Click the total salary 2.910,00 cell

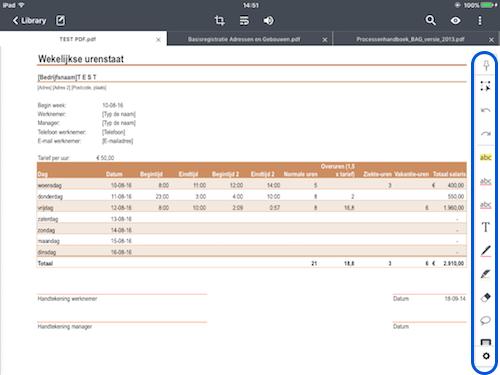click(453, 263)
